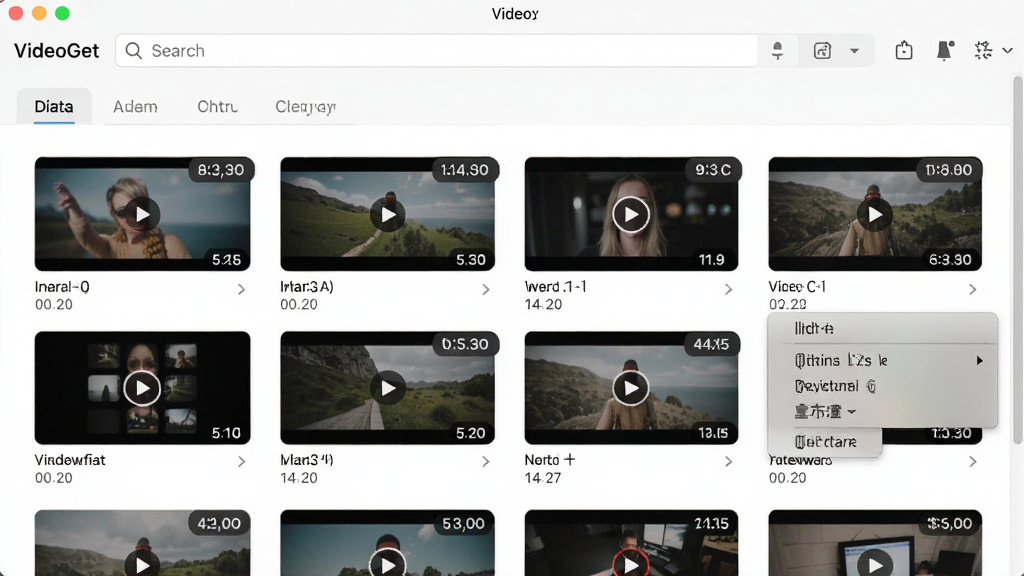Focus the Search input field
Screen dimensions: 1024x576
[436, 50]
